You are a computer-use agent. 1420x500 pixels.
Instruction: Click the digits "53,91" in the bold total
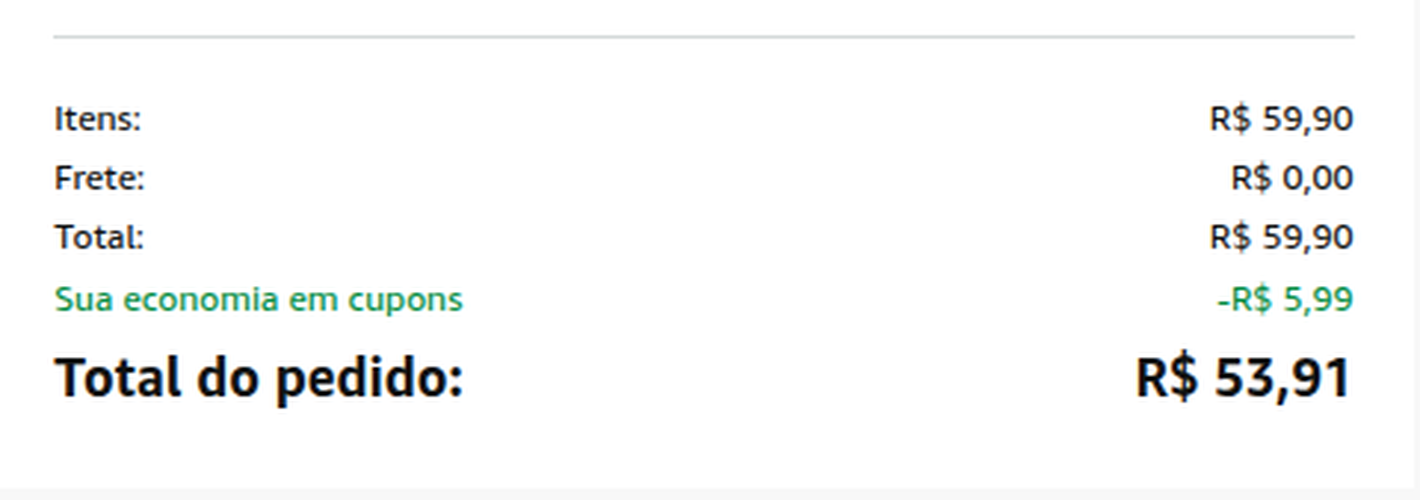(1283, 378)
